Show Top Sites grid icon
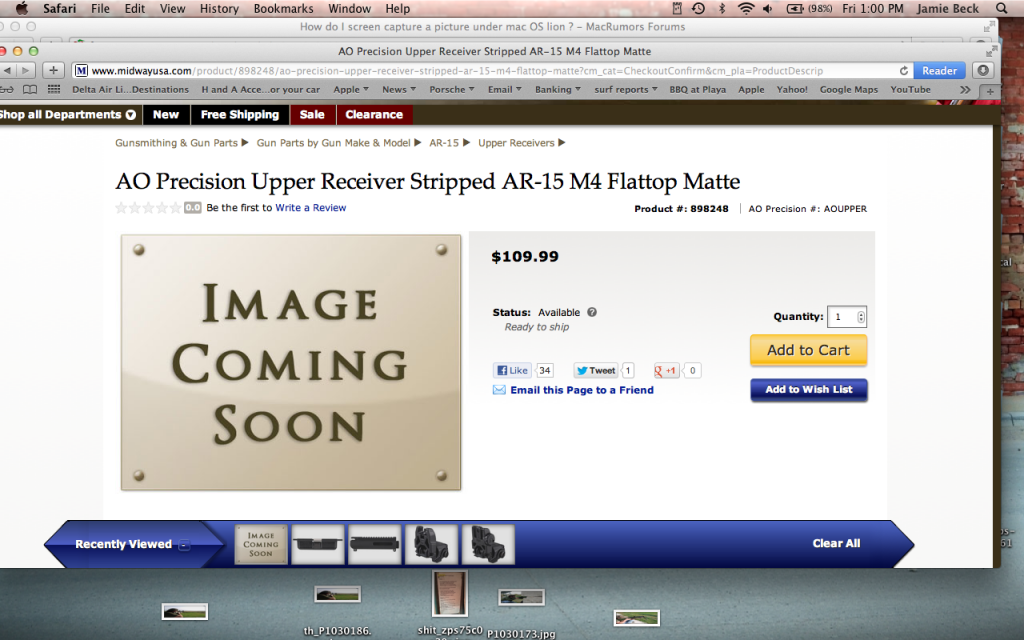The image size is (1024, 640). click(54, 89)
